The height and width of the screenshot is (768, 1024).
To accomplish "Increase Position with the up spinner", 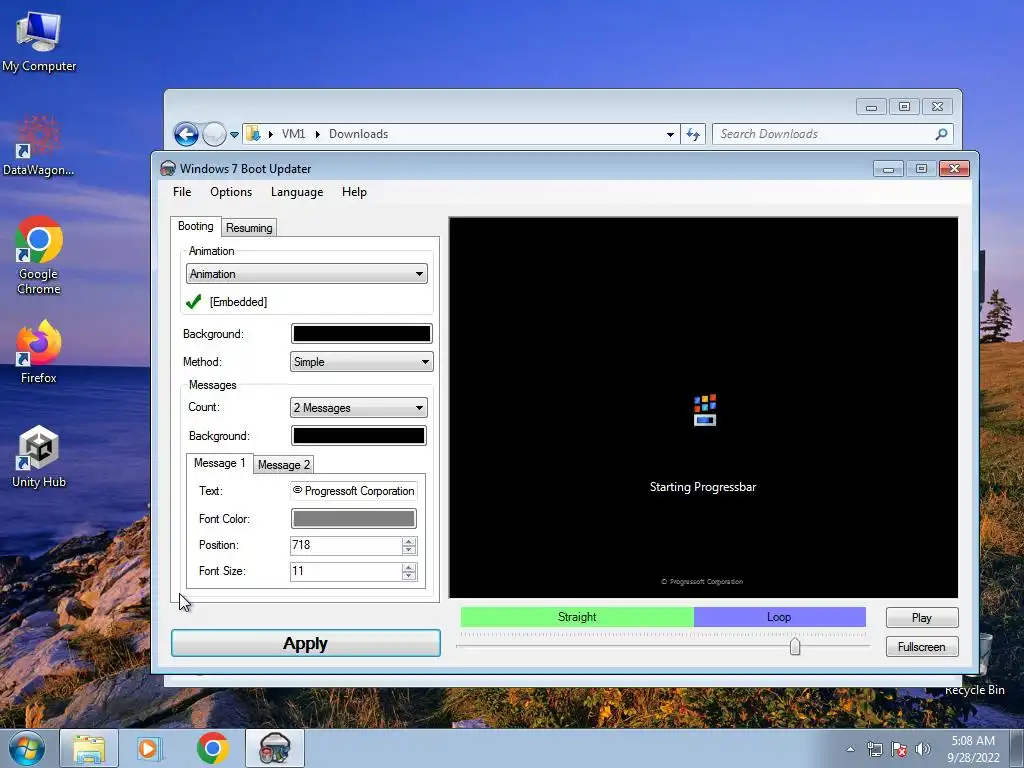I will (x=409, y=541).
